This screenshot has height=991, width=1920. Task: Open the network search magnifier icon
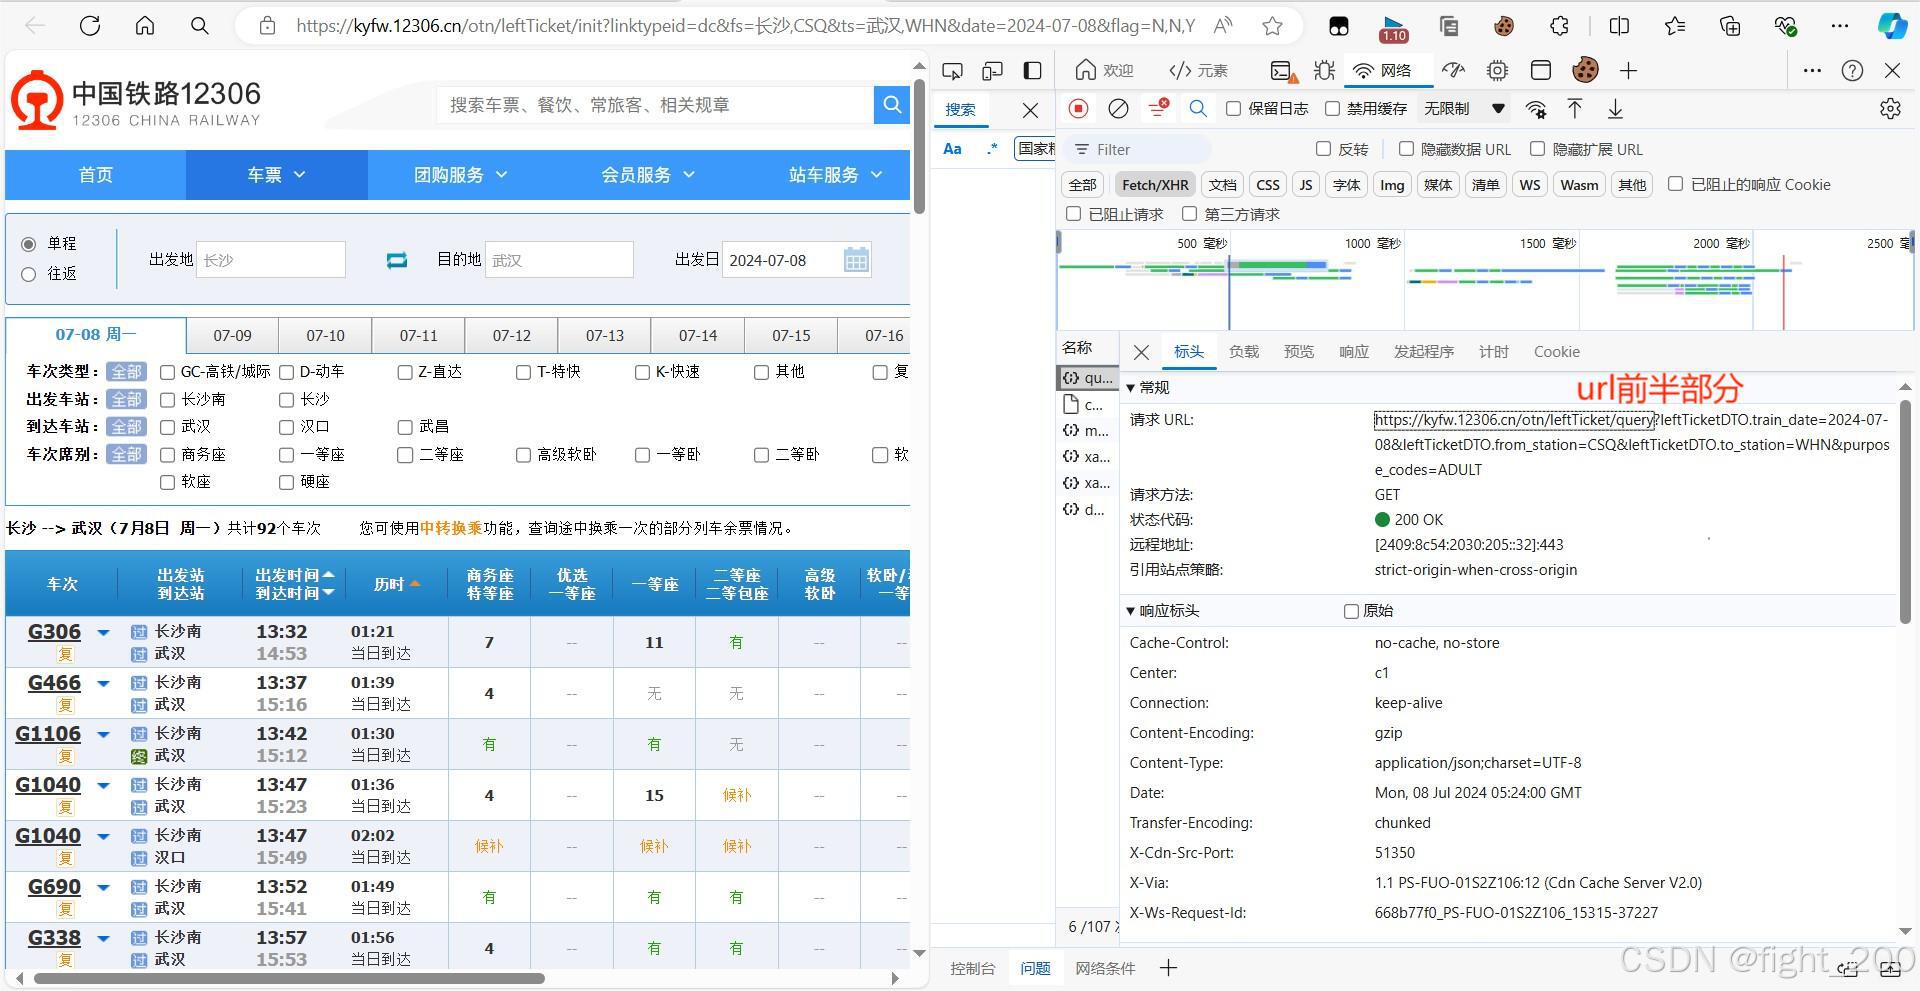(1197, 108)
